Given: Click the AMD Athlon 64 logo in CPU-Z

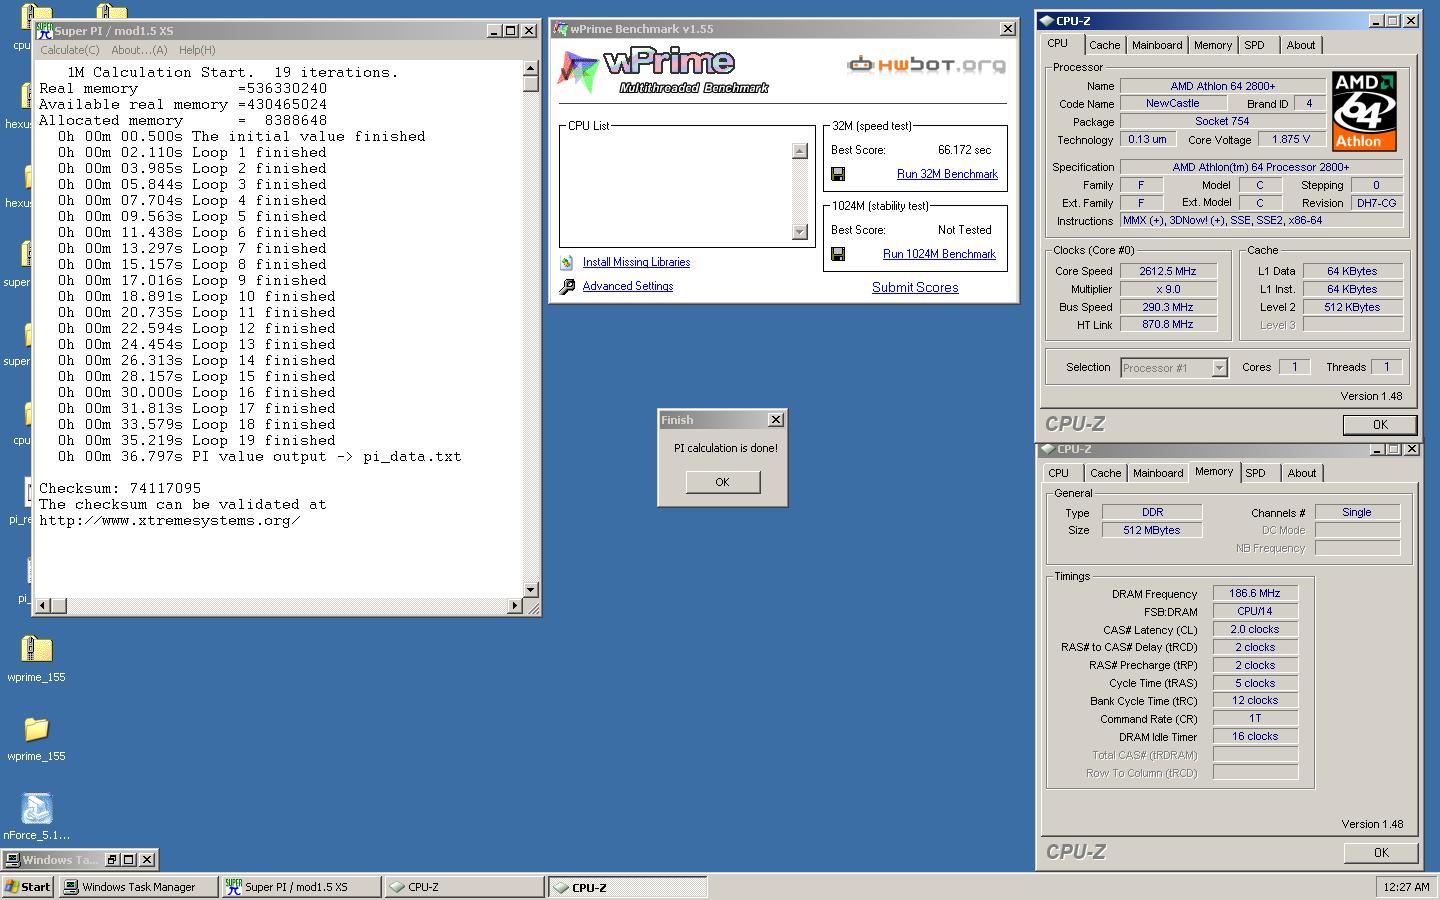Looking at the screenshot, I should (x=1364, y=110).
